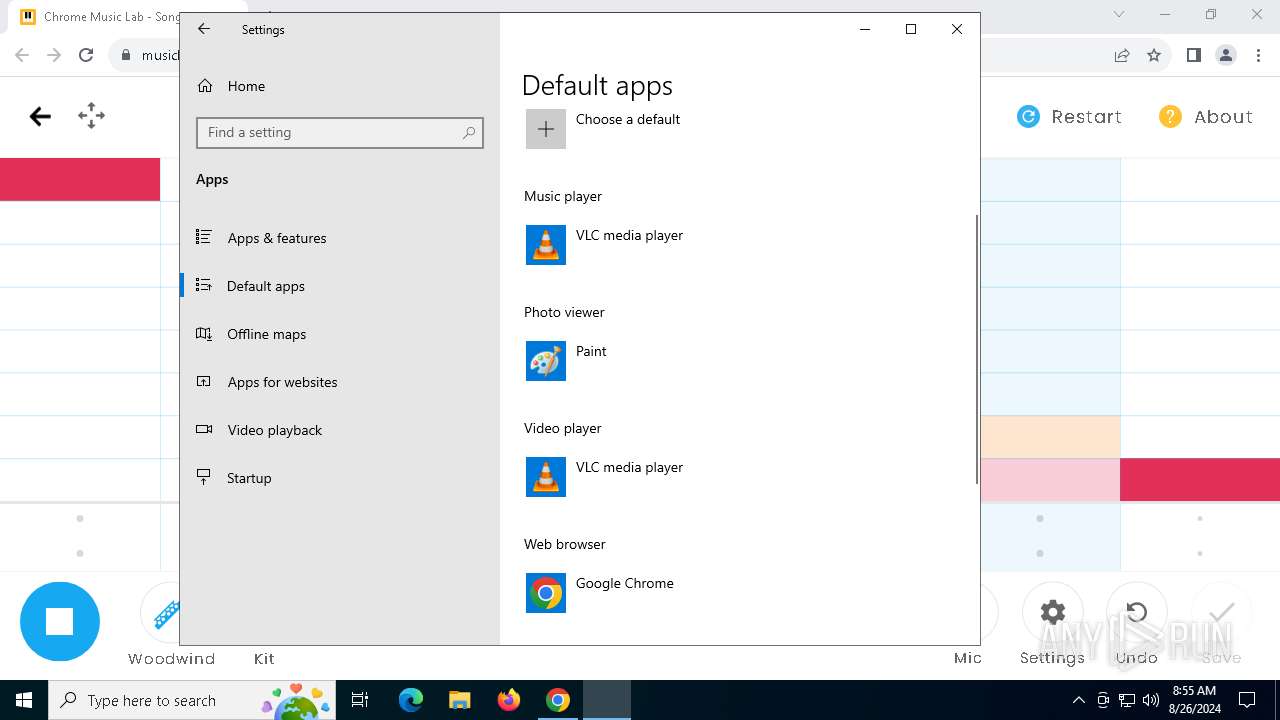Open Startup settings page
The height and width of the screenshot is (720, 1280).
coord(340,478)
